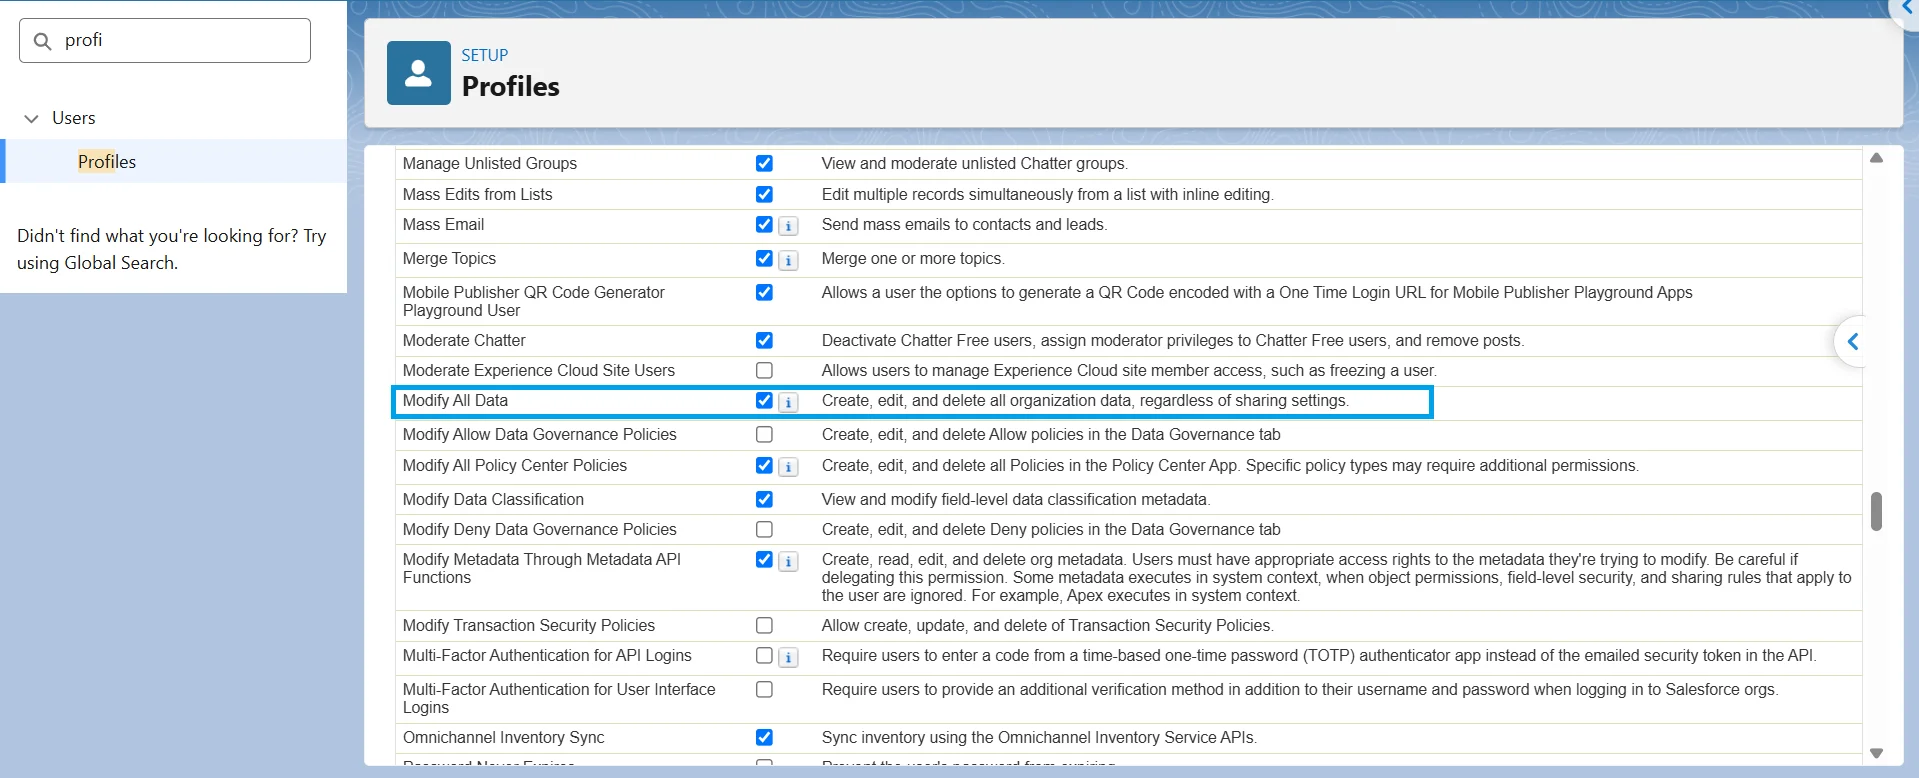Click the 'Modify All Data' permission label
This screenshot has height=778, width=1919.
(x=455, y=400)
